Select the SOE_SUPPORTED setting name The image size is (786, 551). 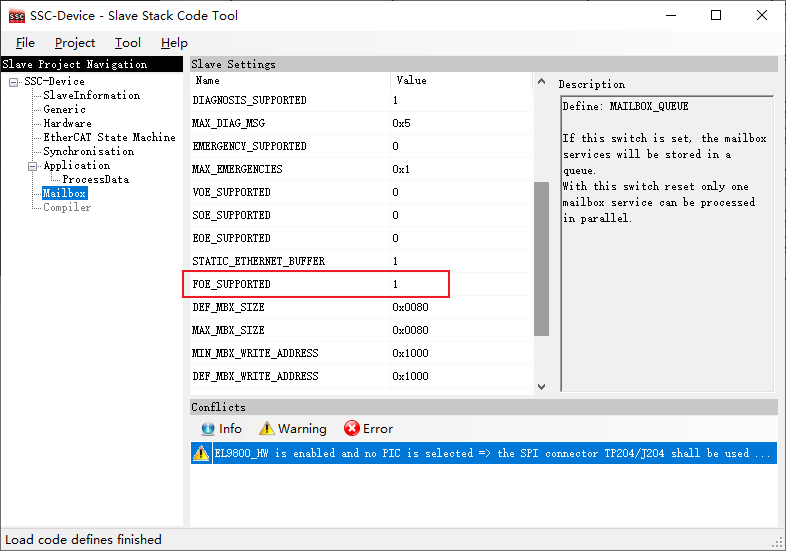(x=231, y=216)
